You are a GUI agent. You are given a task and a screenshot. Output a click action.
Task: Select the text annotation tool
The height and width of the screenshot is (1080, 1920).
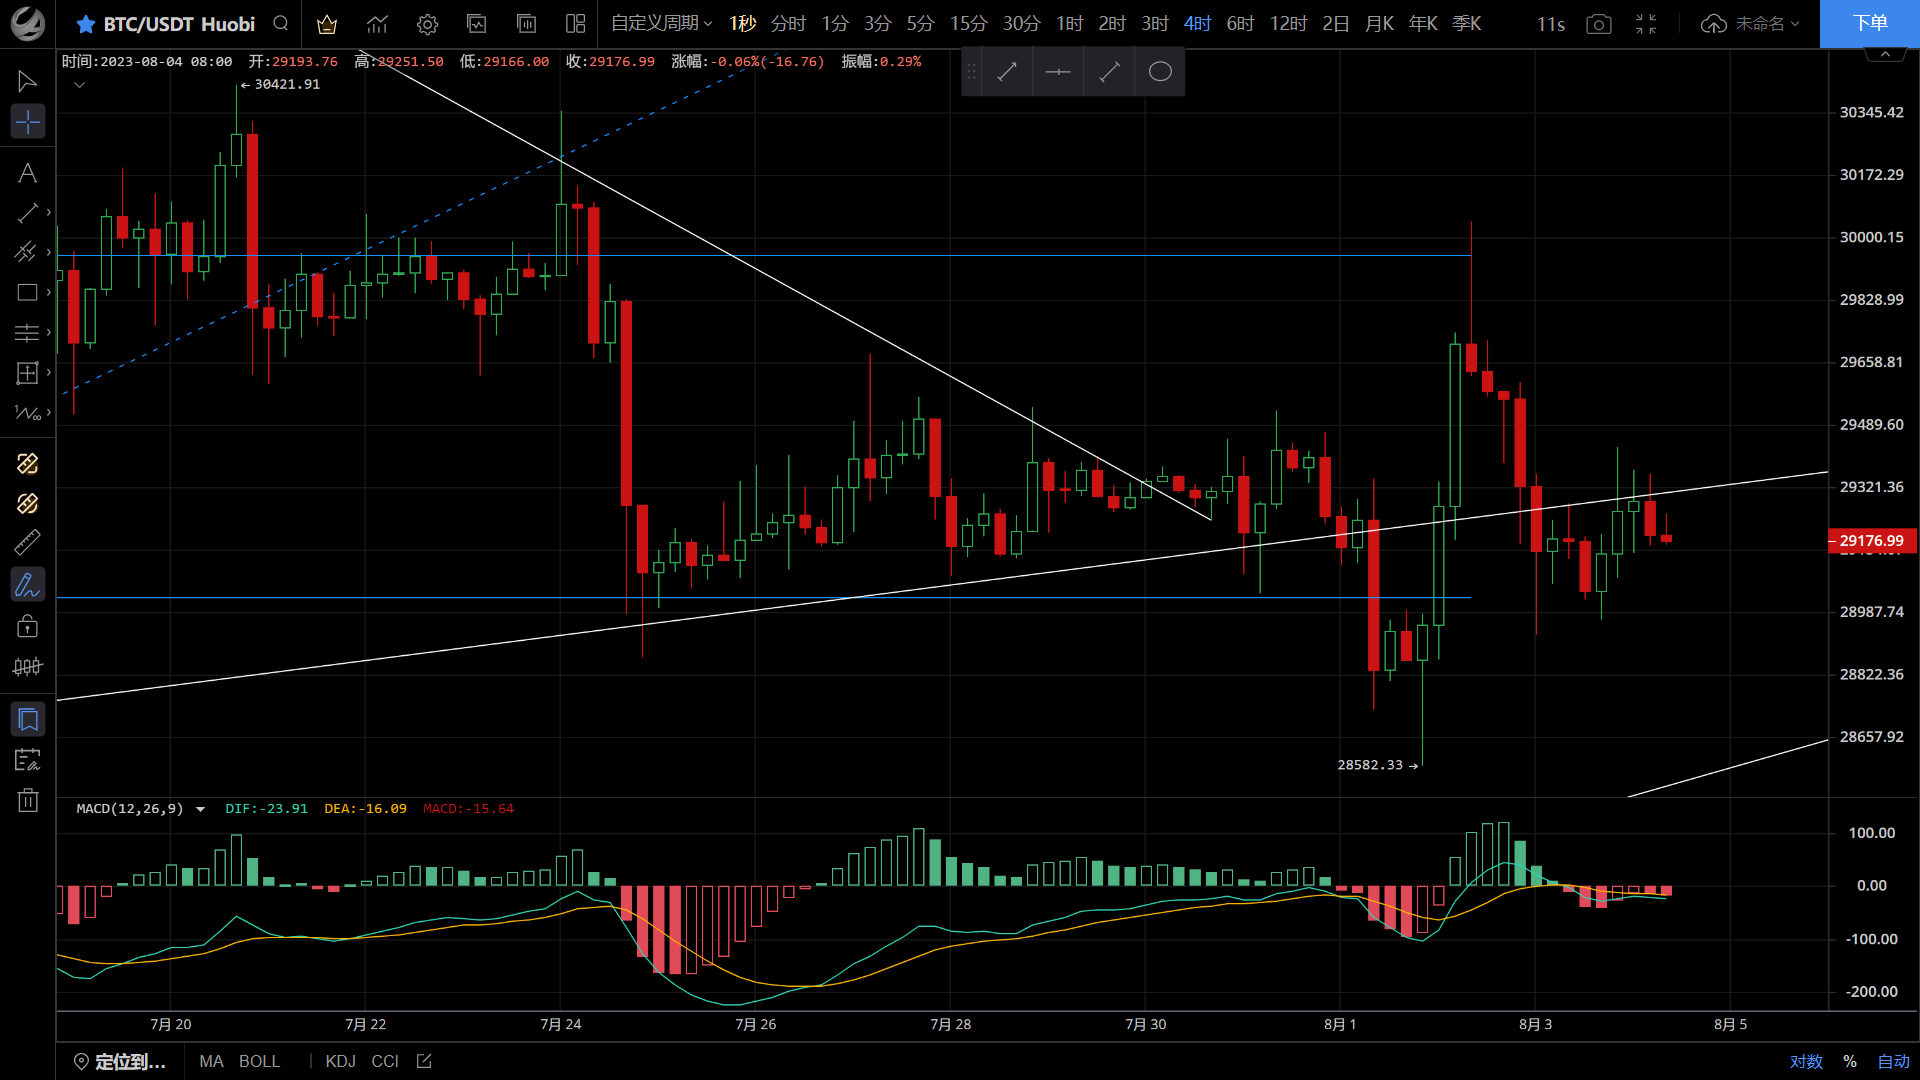point(27,172)
